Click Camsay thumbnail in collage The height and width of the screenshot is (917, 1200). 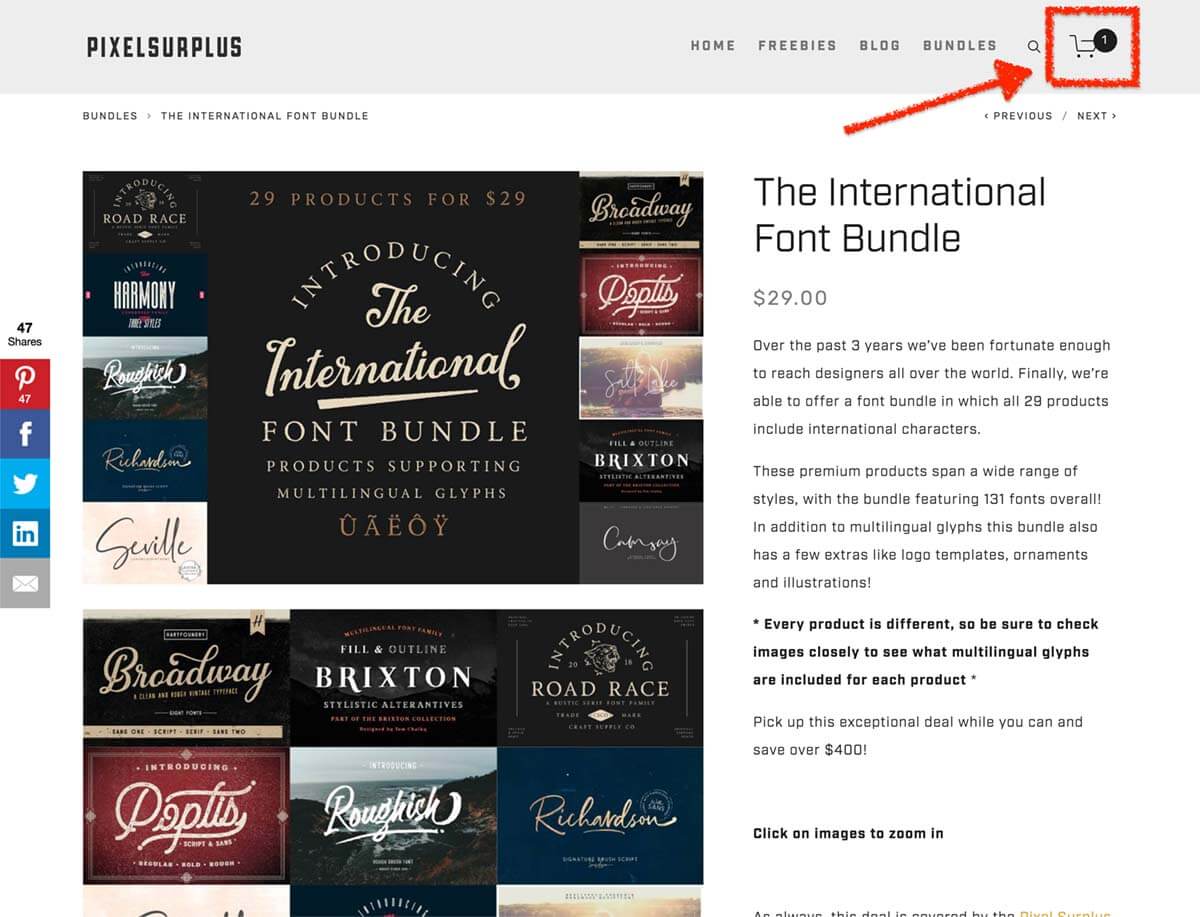(x=641, y=543)
